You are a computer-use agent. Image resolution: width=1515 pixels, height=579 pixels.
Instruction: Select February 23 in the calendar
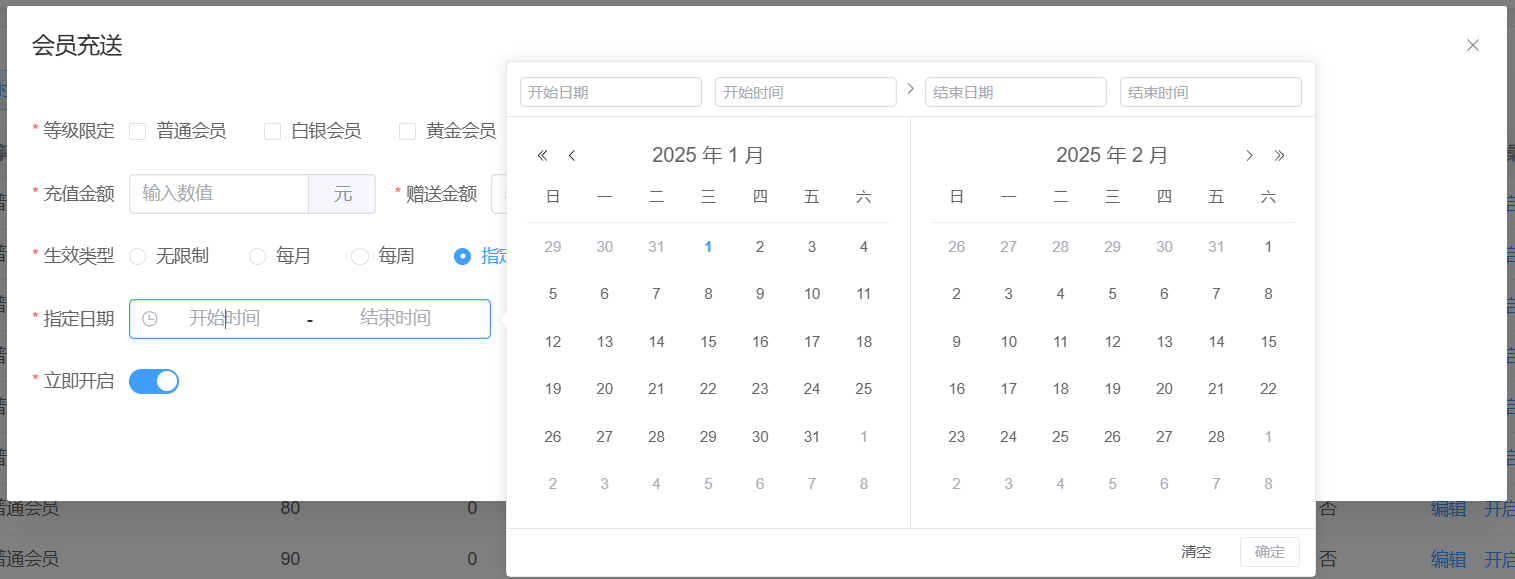(x=957, y=437)
